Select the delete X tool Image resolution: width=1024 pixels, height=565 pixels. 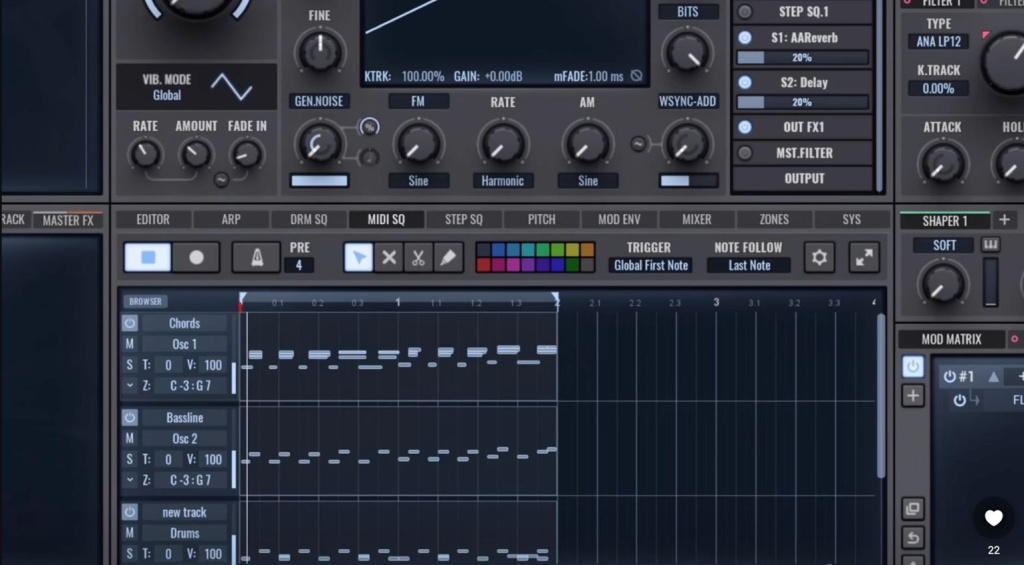[x=389, y=257]
